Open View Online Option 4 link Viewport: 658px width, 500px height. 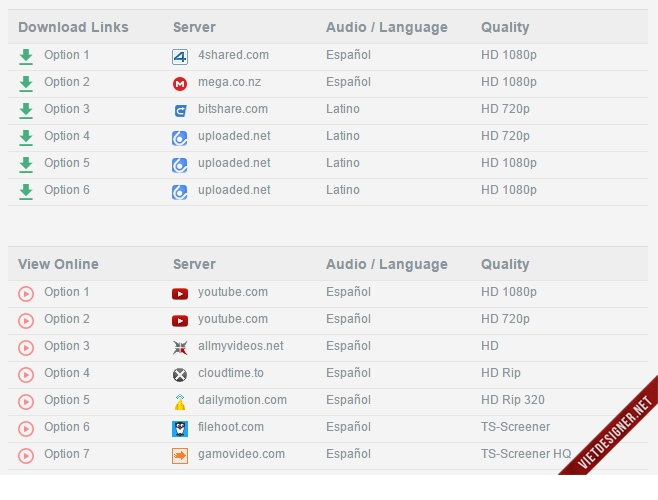point(67,373)
